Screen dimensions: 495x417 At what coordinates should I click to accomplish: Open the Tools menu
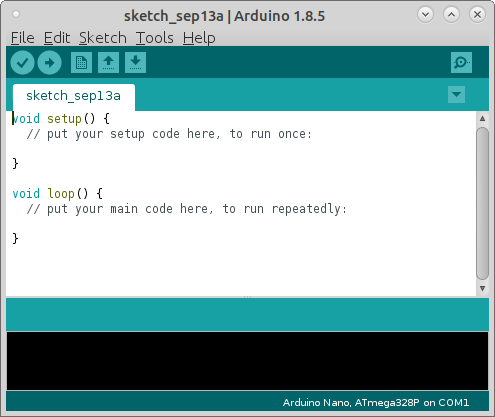pyautogui.click(x=155, y=38)
